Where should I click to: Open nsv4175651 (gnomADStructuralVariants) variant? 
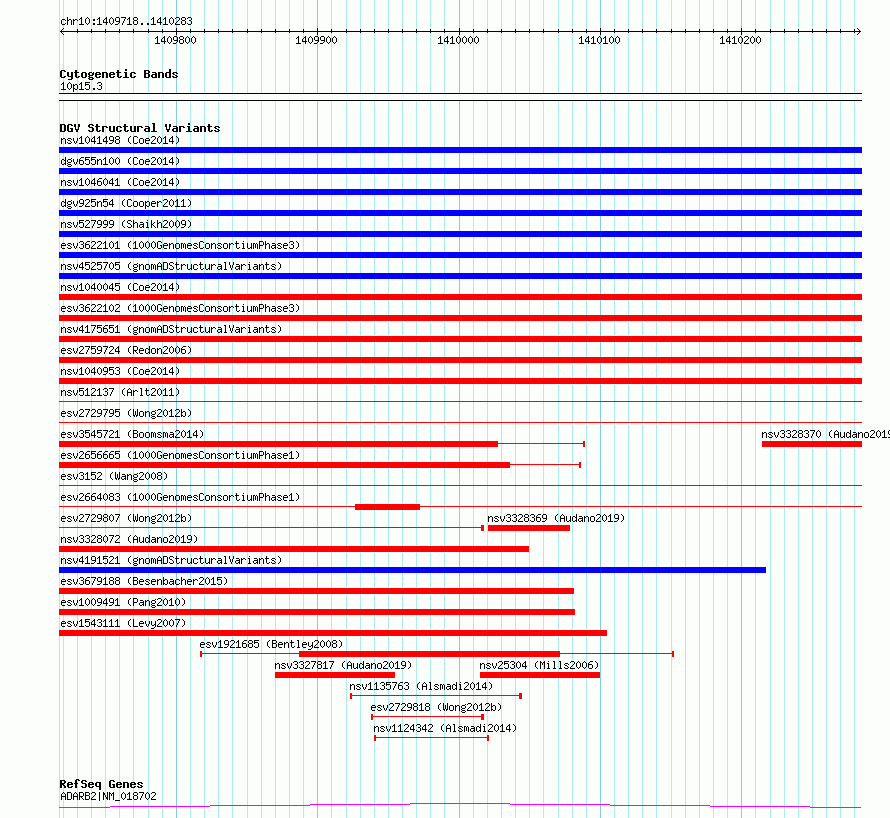pyautogui.click(x=171, y=329)
